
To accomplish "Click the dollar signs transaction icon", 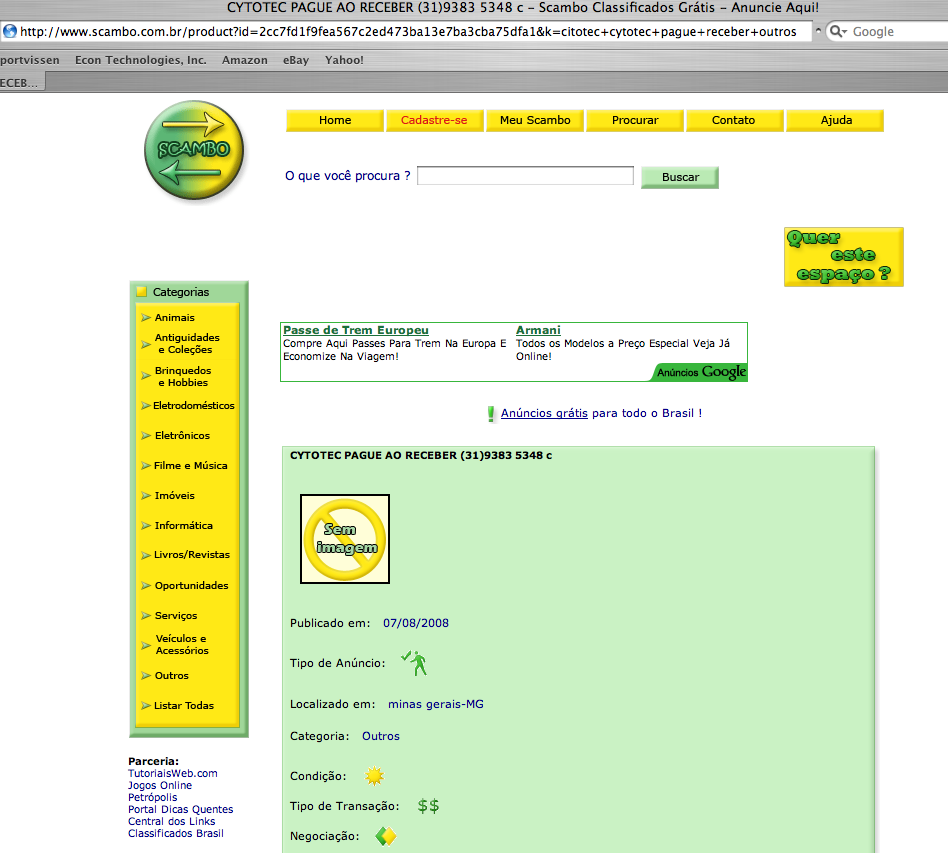I will tap(428, 806).
